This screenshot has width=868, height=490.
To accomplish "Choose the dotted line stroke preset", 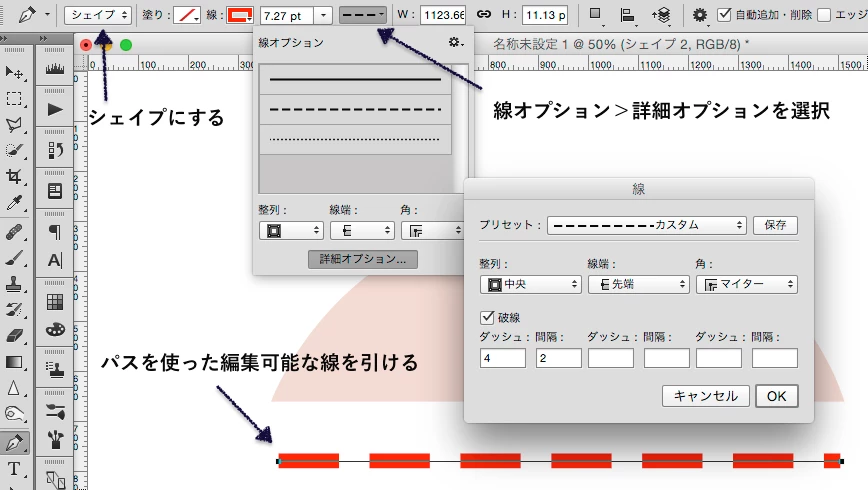I will coord(355,139).
